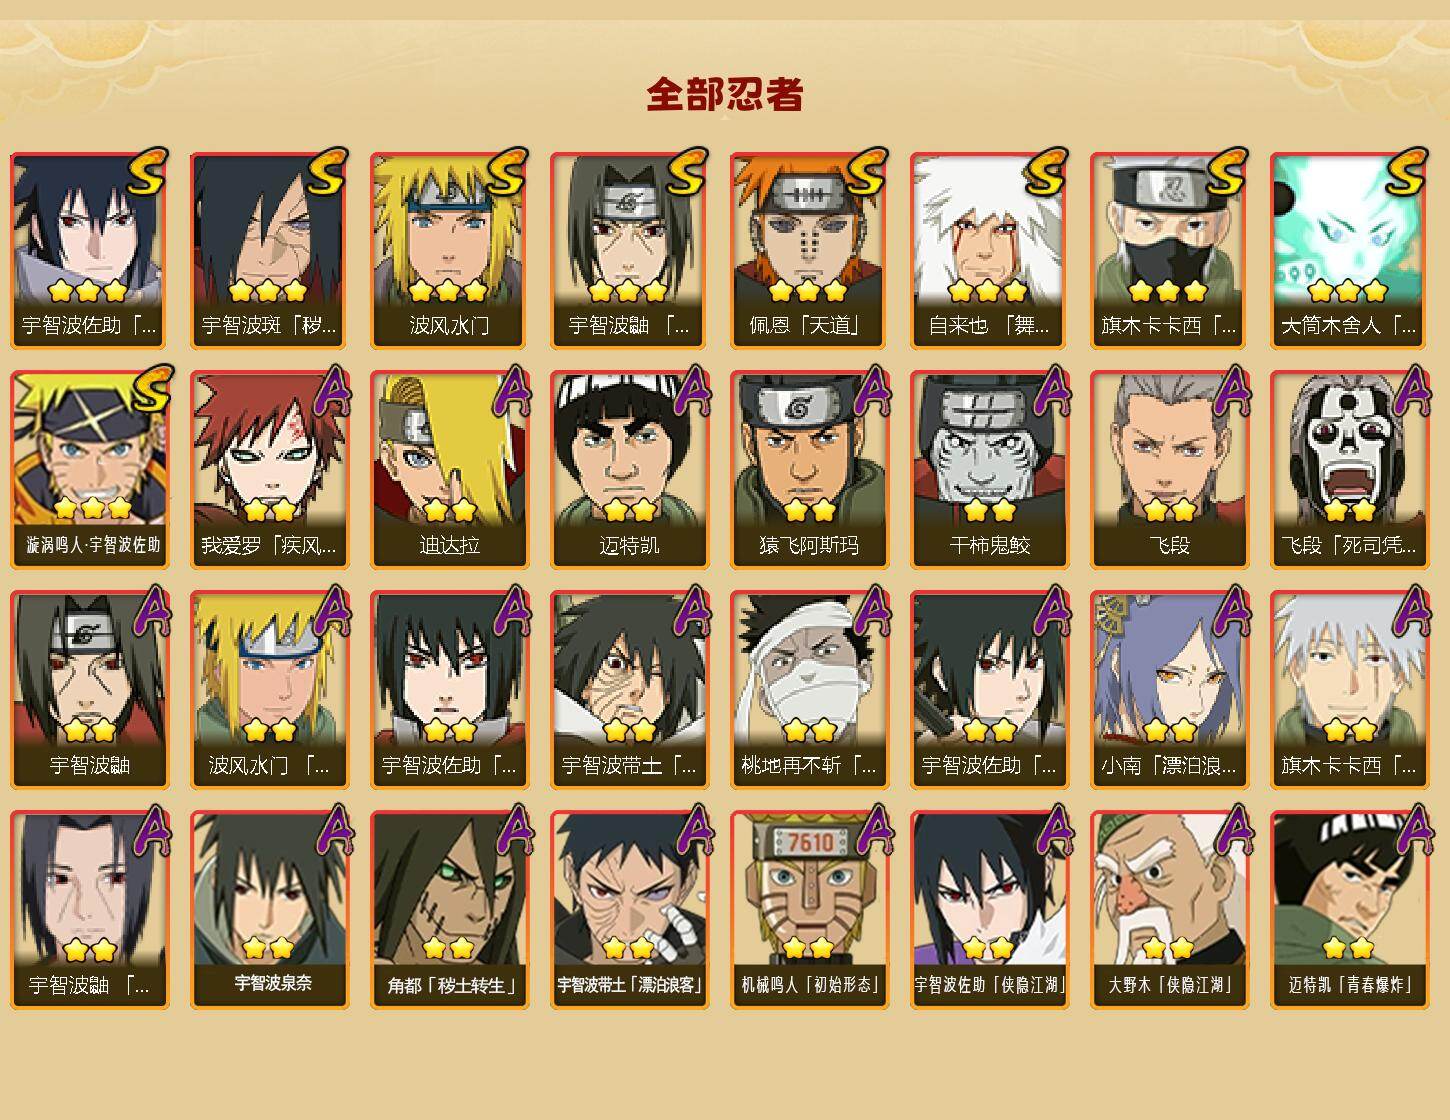The height and width of the screenshot is (1120, 1450).
Task: Click the 机械鸣人「初始形态」 portrait
Action: [809, 910]
